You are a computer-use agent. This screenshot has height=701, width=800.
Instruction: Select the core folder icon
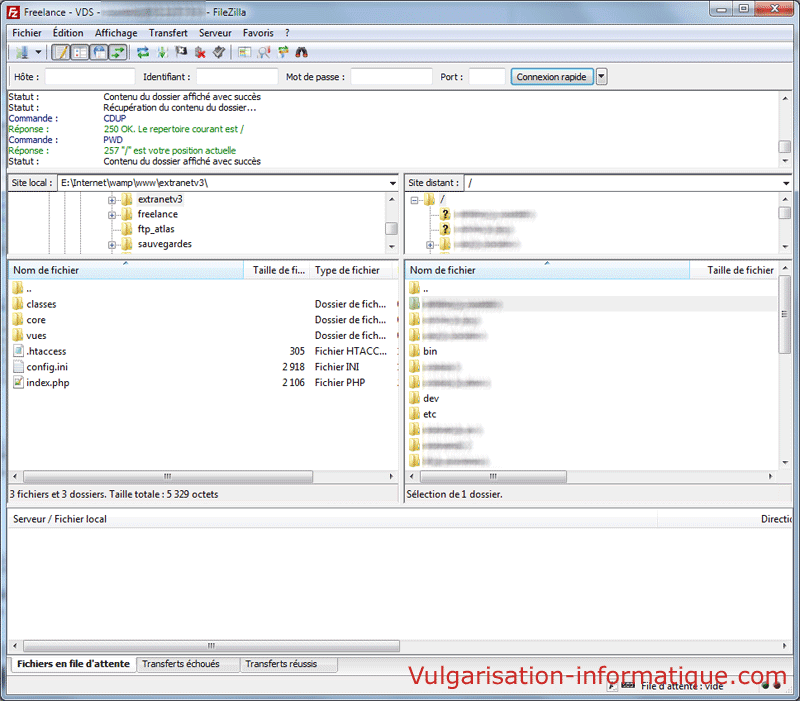point(18,320)
